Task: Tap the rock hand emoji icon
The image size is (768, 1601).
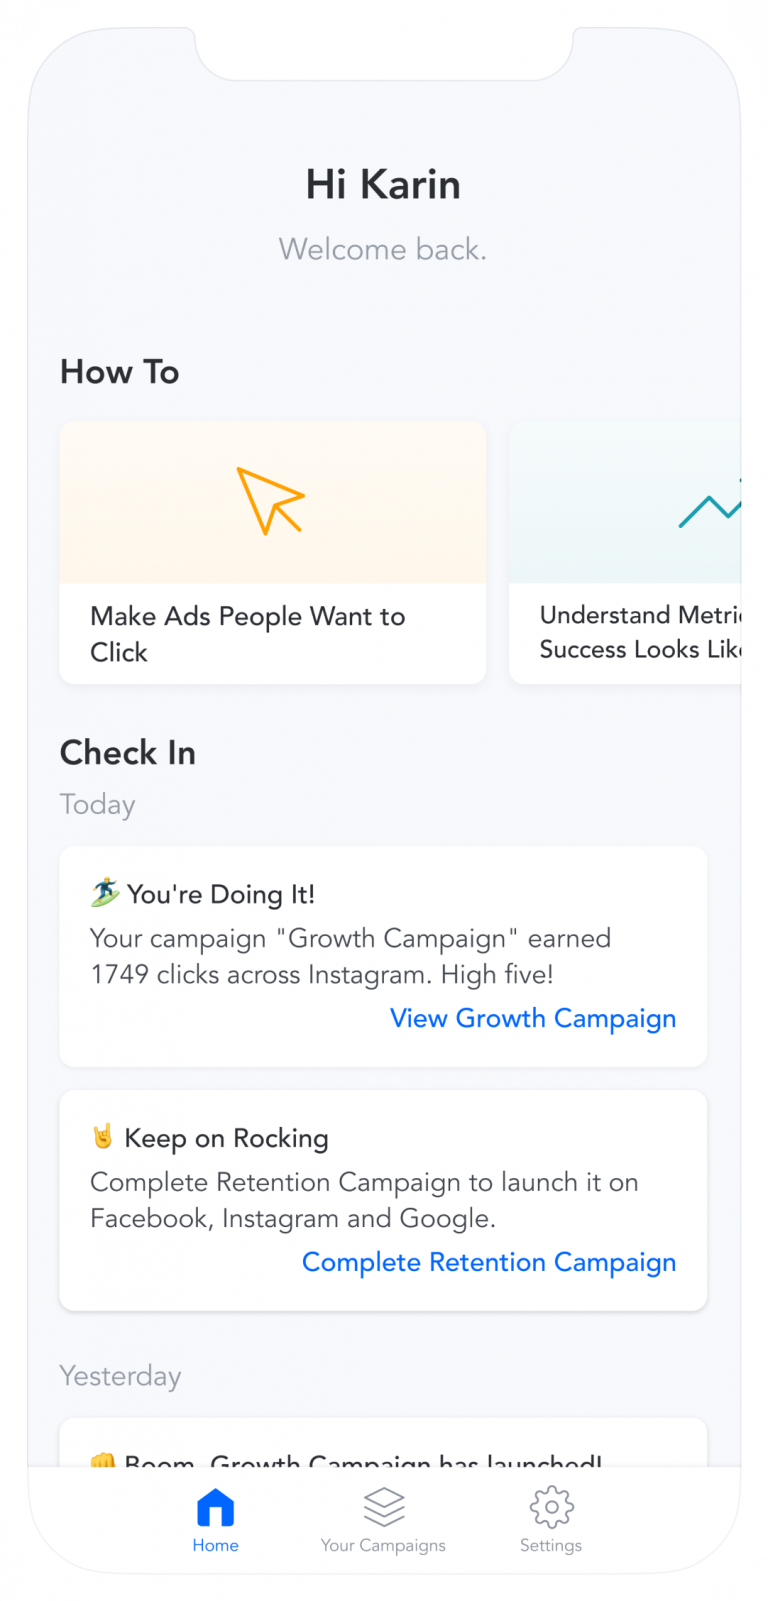Action: tap(103, 1137)
